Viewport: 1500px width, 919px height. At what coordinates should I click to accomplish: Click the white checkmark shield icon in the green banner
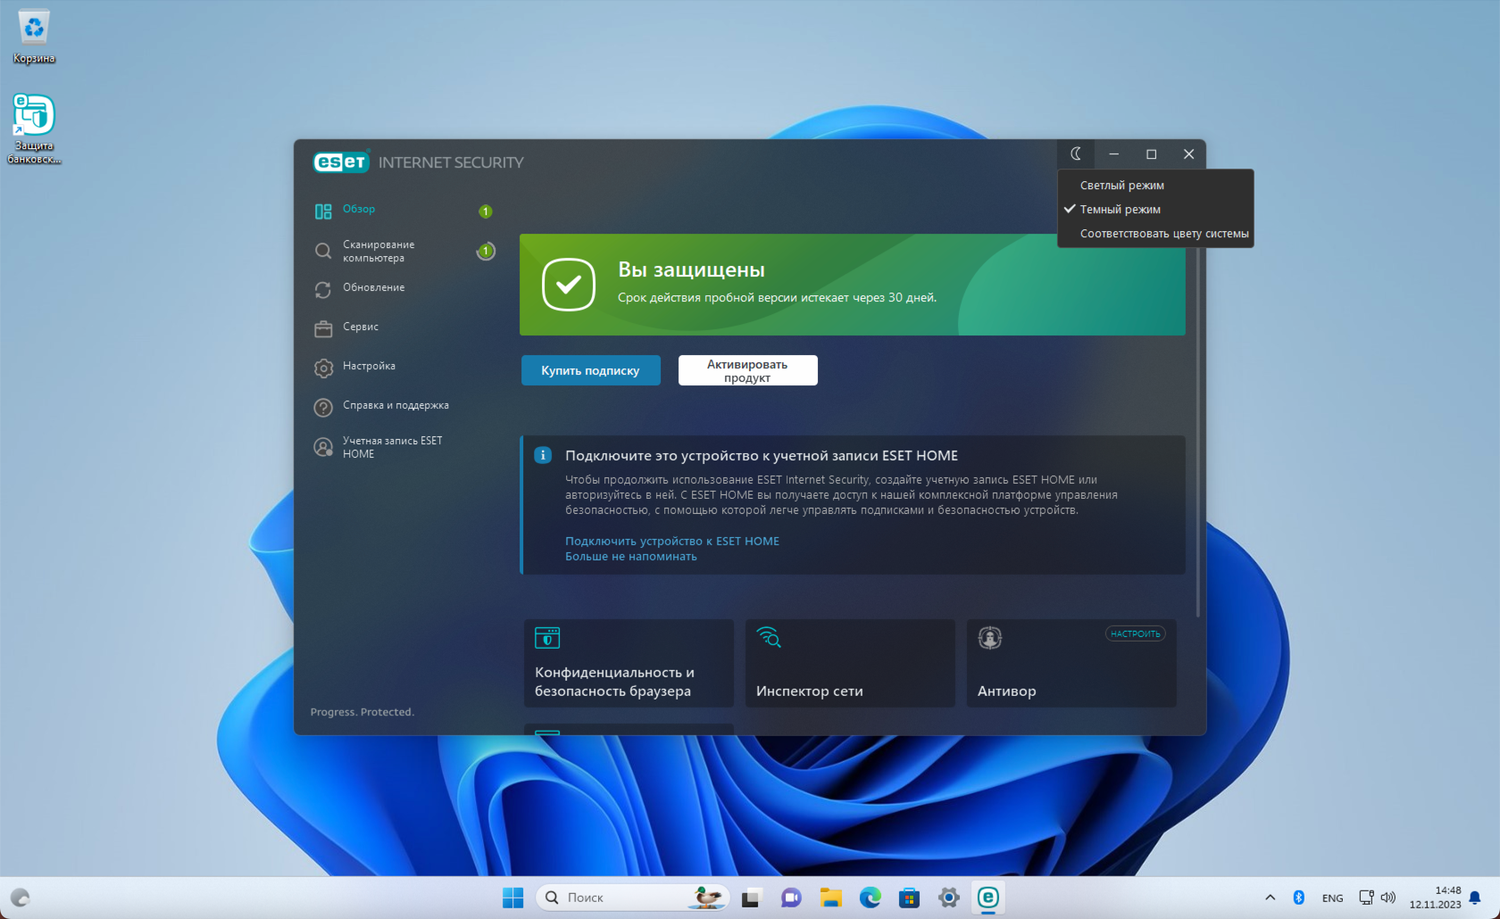[x=569, y=284]
